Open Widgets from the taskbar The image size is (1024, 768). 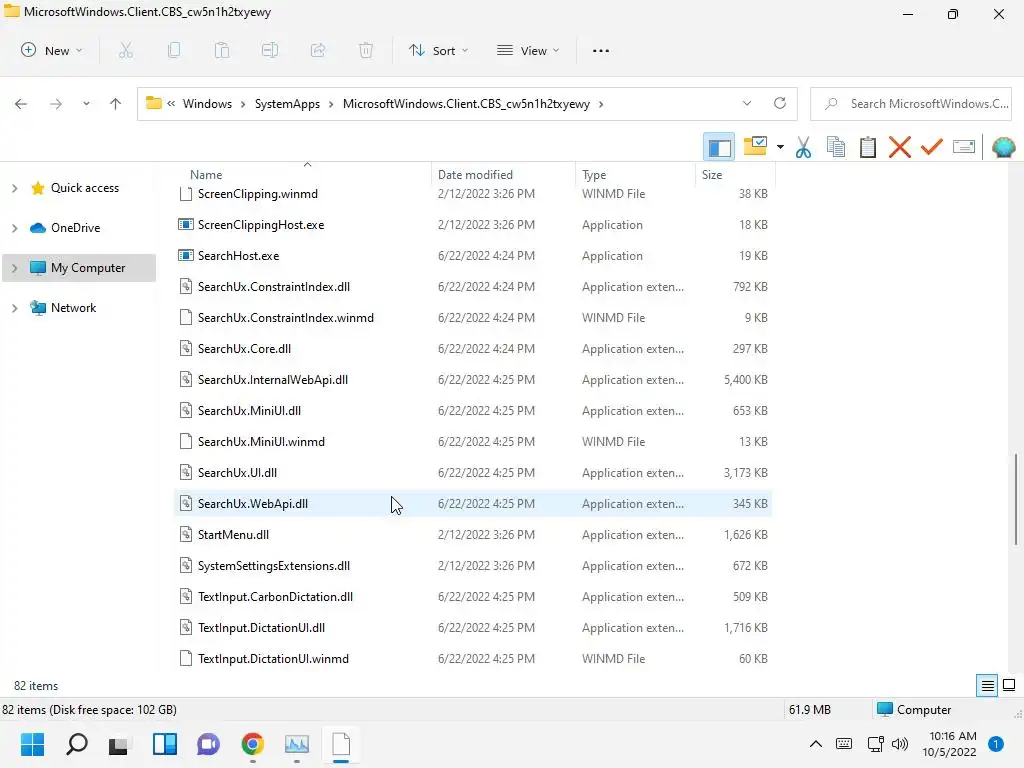click(165, 744)
